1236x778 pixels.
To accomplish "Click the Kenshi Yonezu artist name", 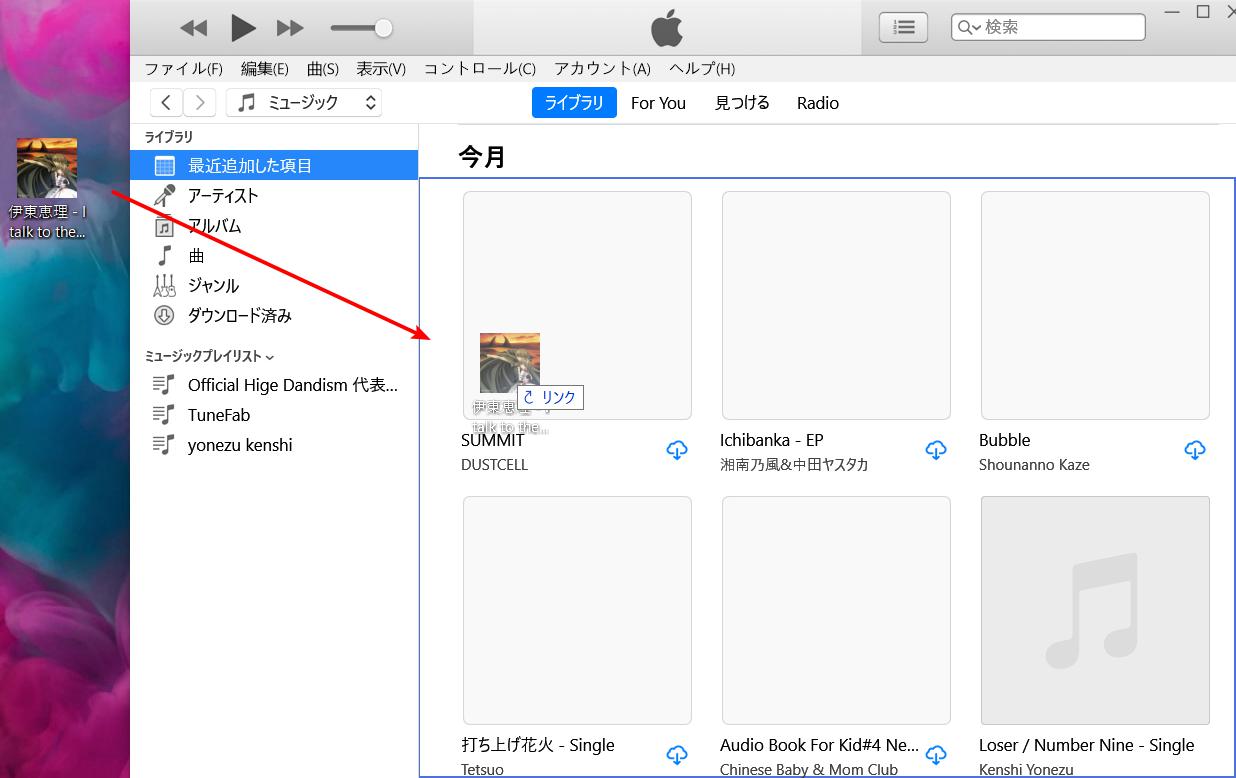I will coord(1026,770).
